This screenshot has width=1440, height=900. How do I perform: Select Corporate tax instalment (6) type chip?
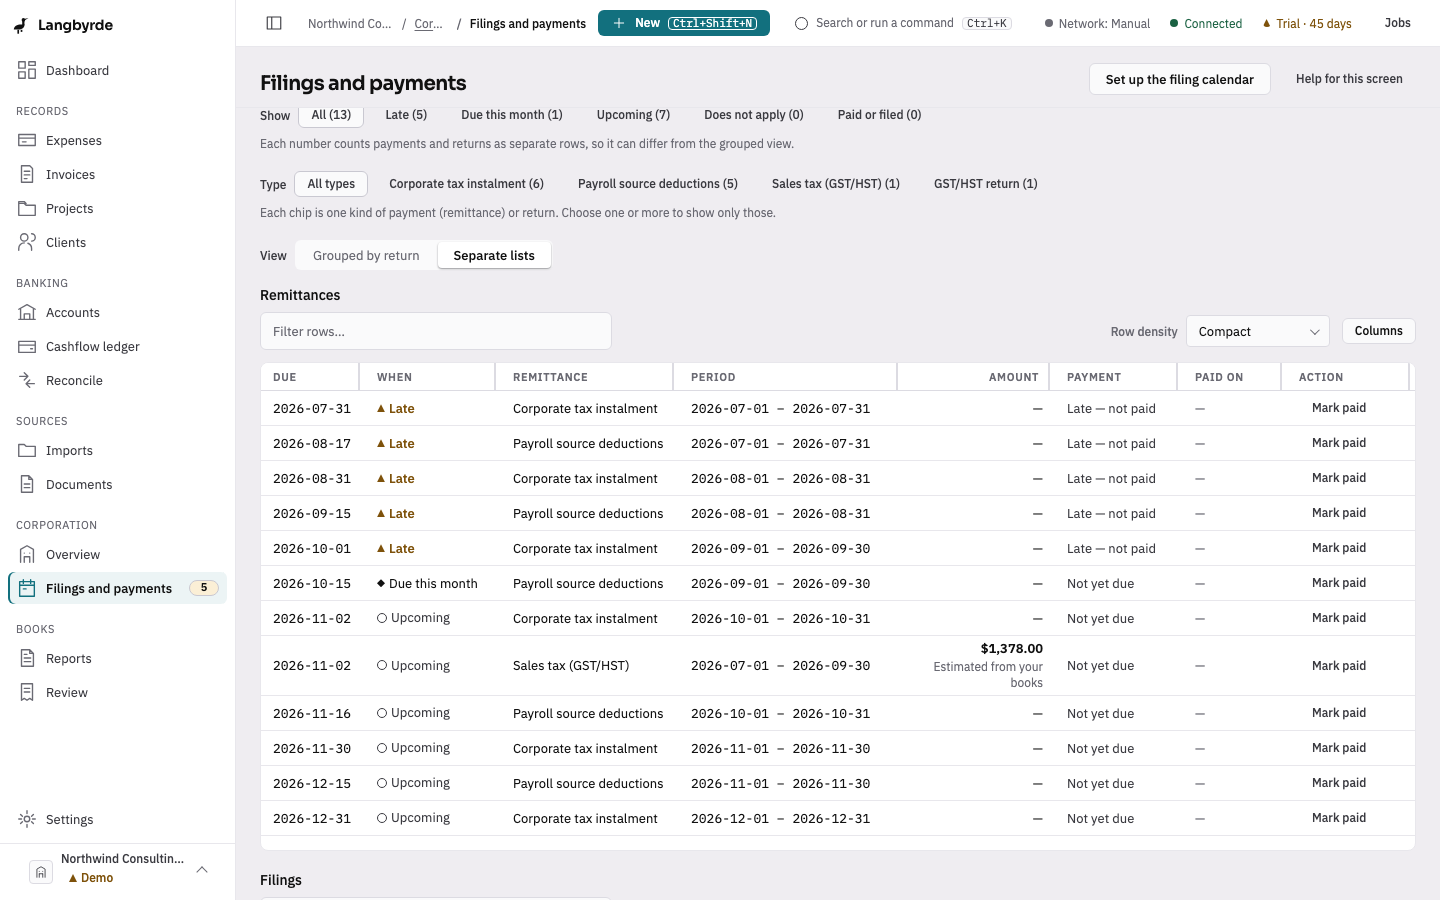pos(466,184)
